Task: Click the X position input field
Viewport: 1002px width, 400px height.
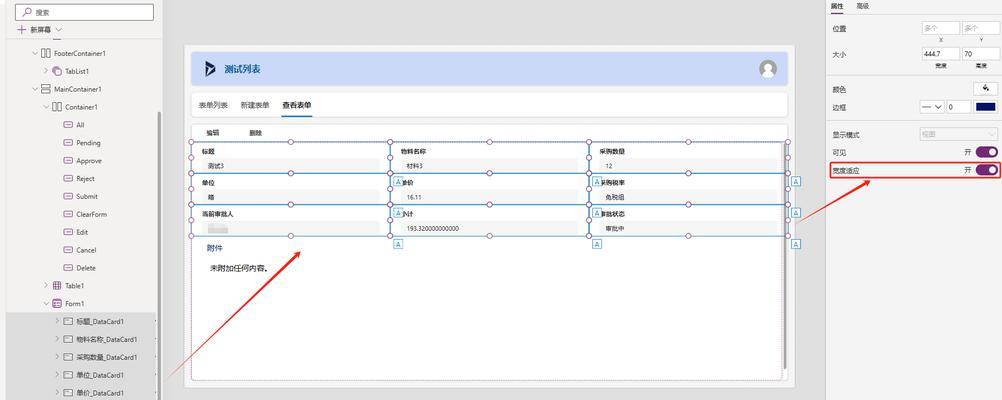Action: tap(941, 28)
